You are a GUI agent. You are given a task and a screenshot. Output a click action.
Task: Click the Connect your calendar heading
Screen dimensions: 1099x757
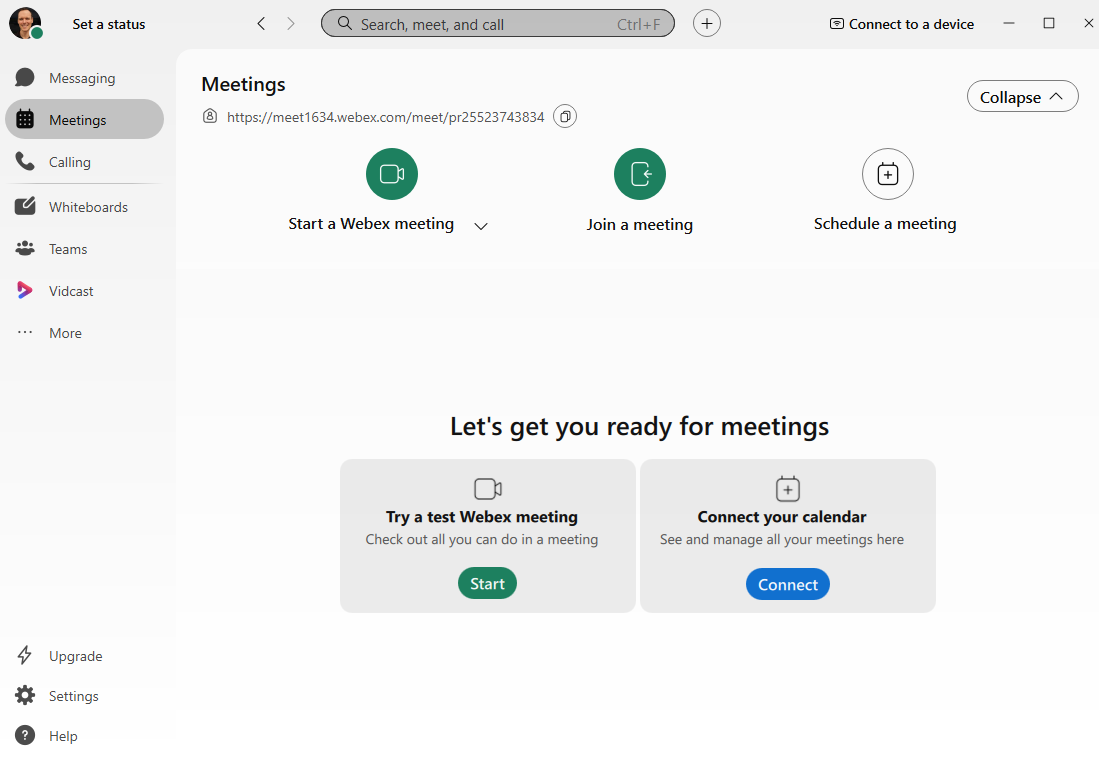pyautogui.click(x=781, y=517)
